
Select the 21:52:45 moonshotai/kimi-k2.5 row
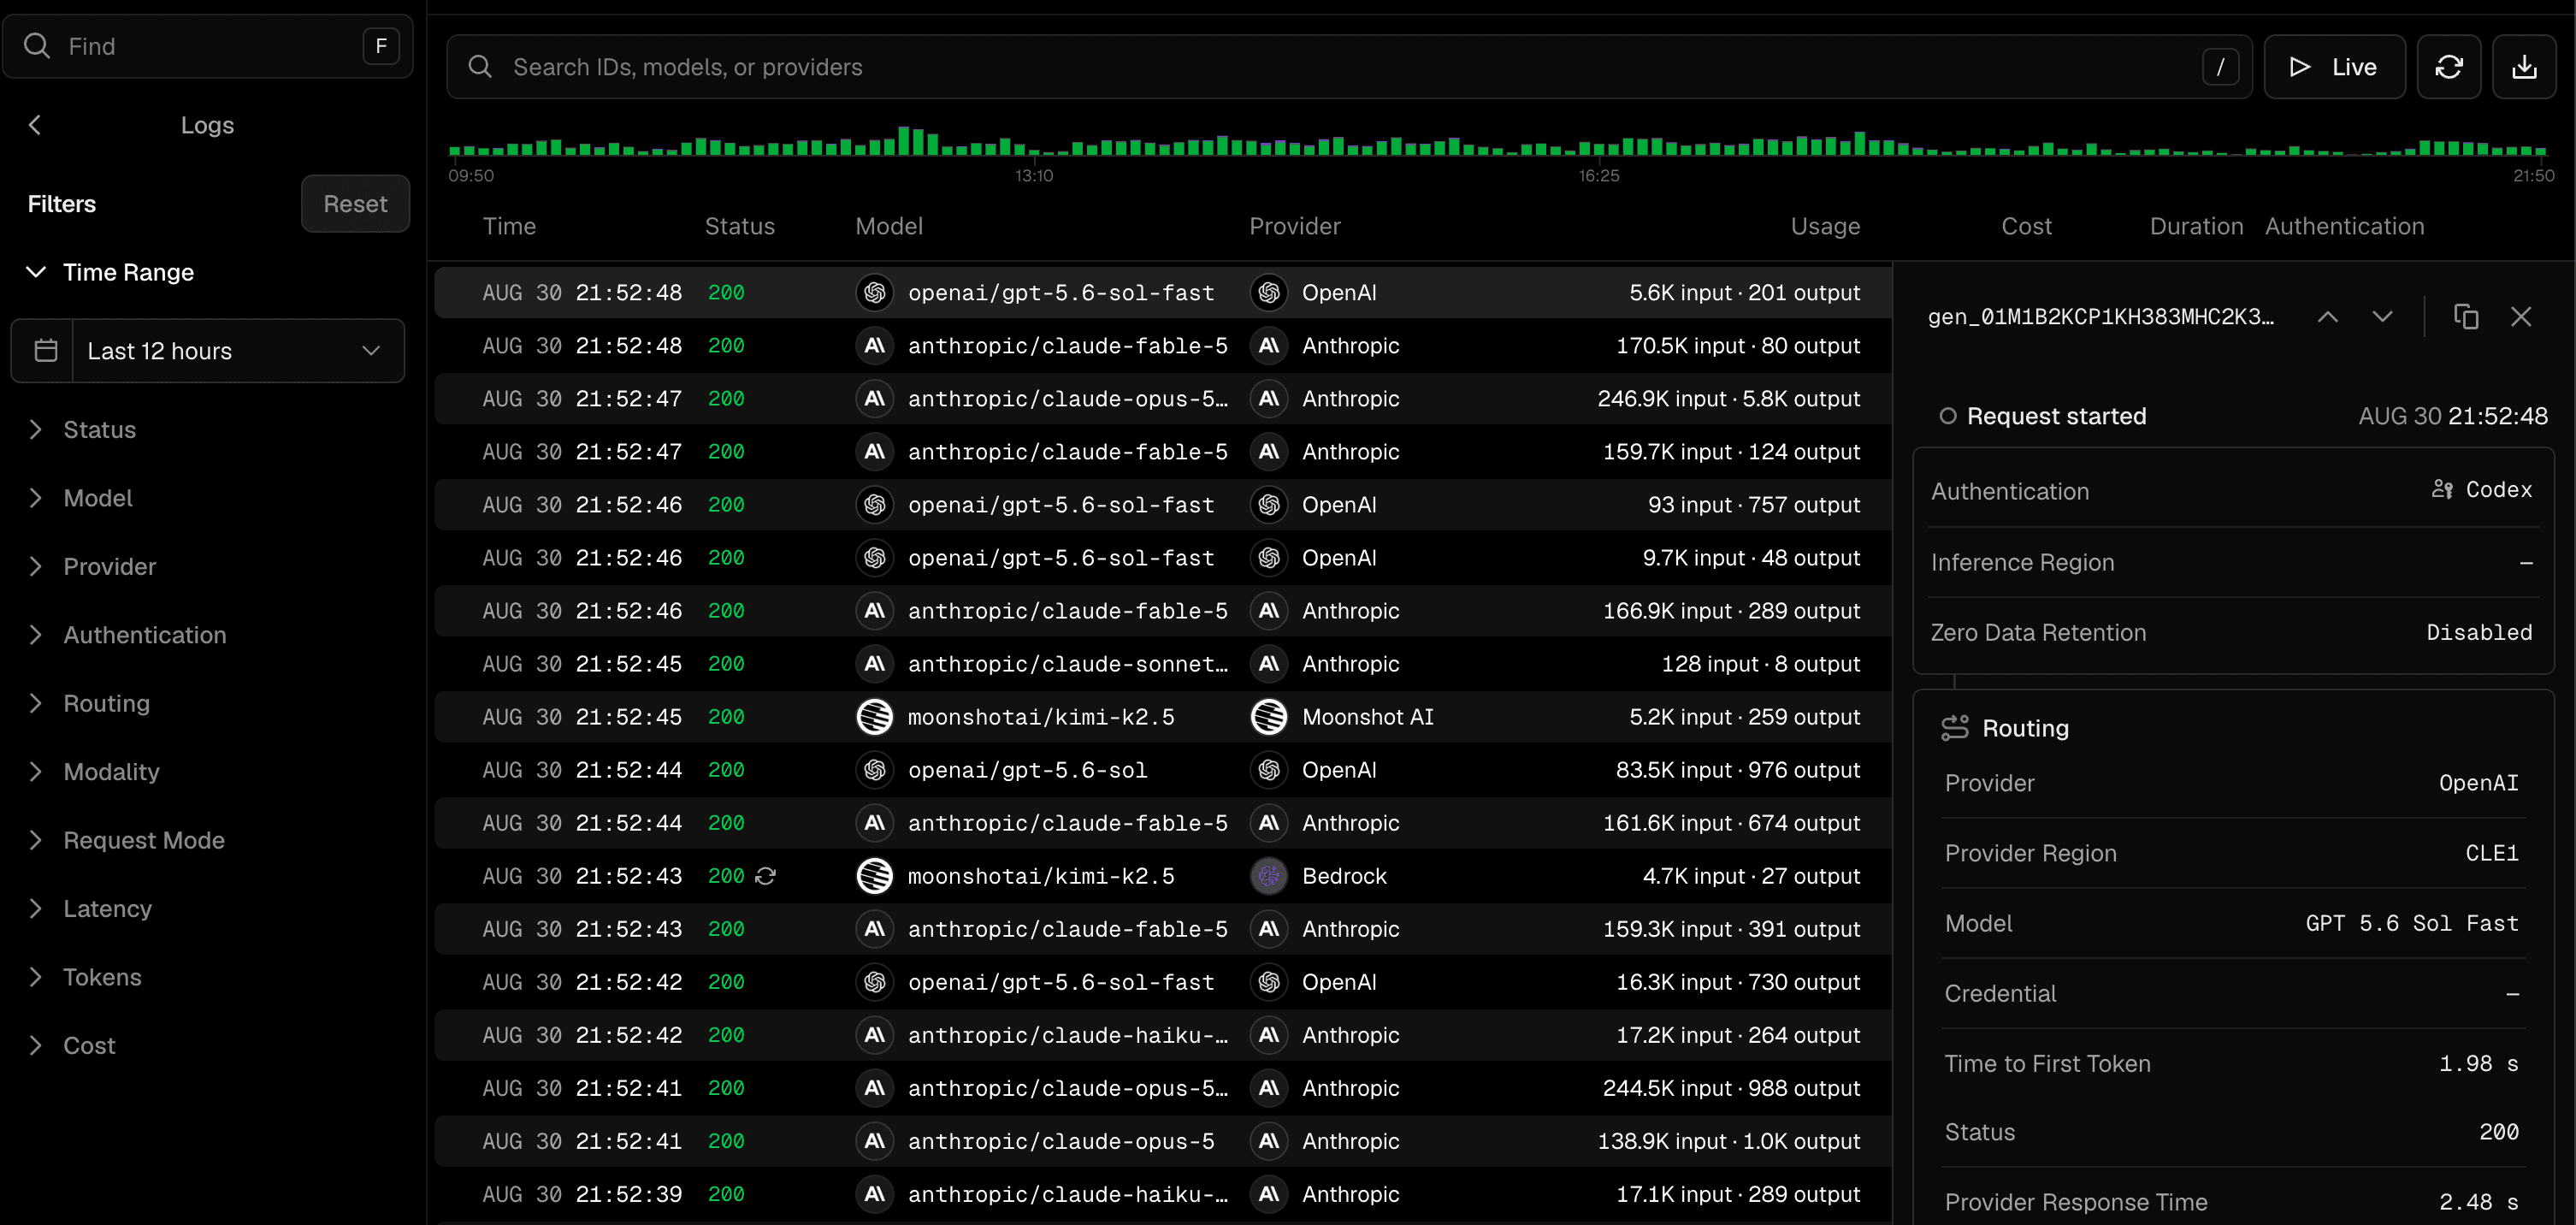coord(1162,717)
